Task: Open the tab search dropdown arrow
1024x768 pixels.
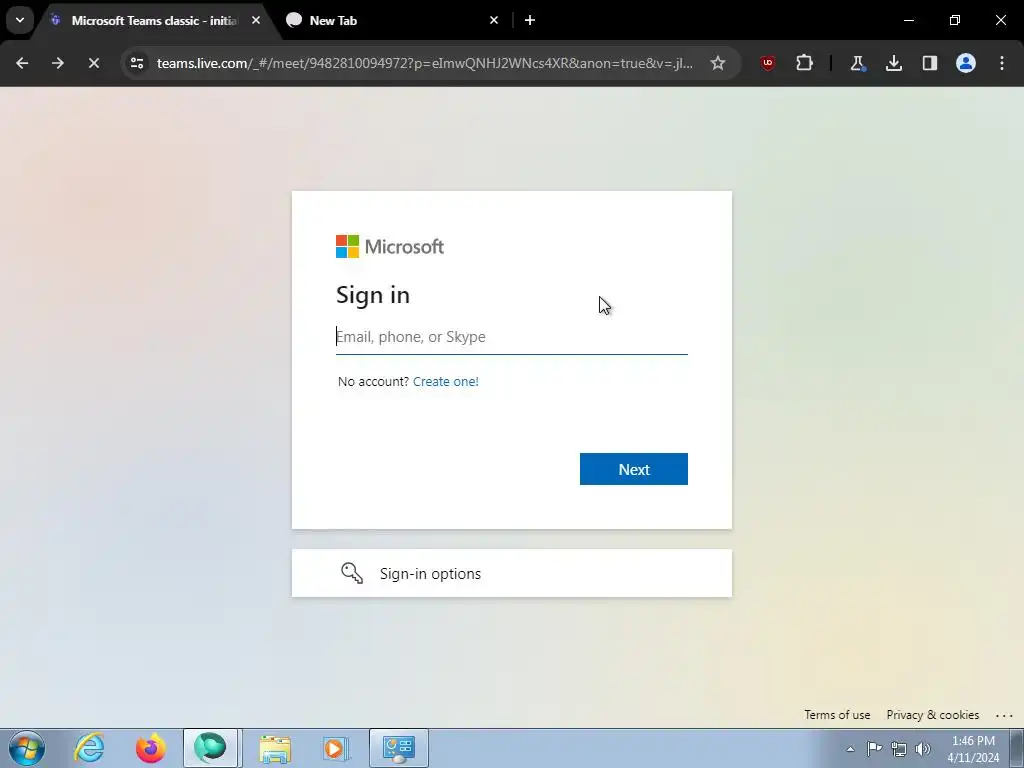Action: tap(20, 20)
